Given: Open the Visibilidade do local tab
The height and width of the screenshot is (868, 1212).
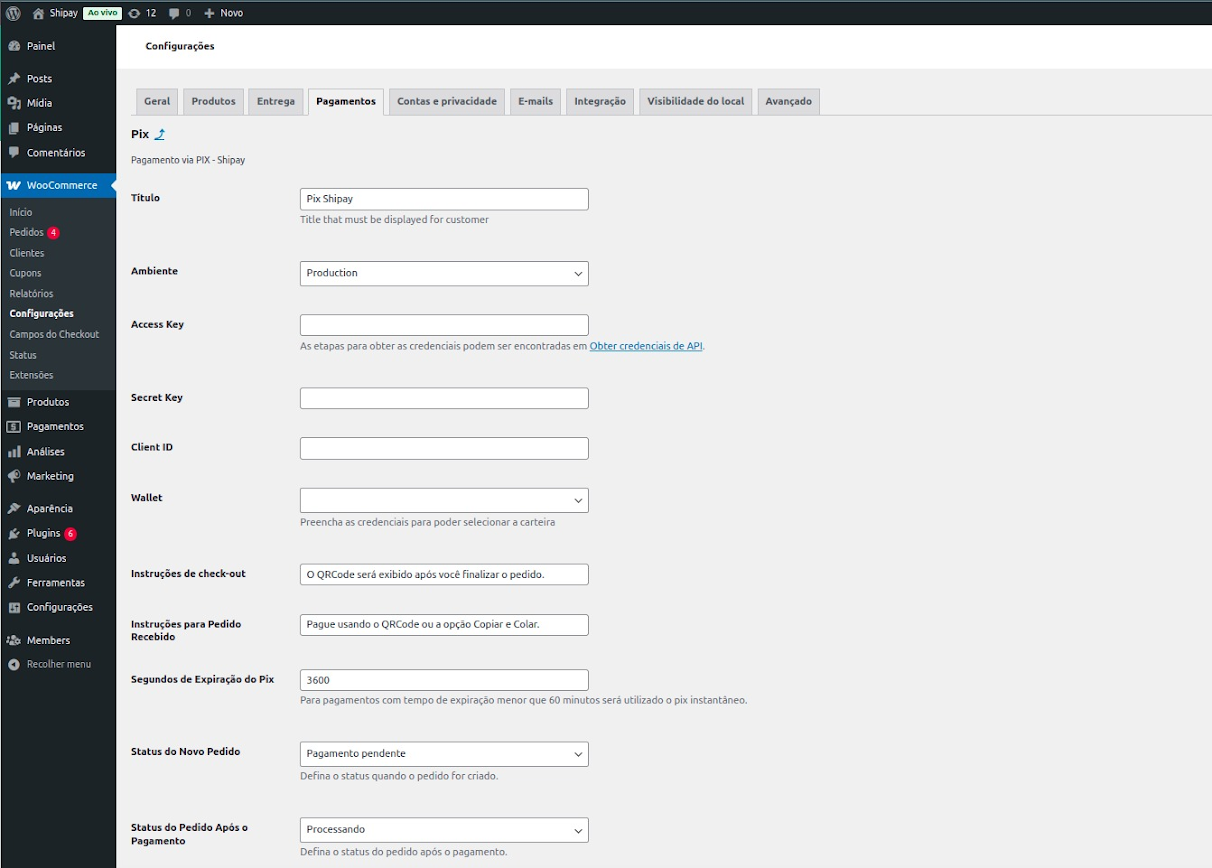Looking at the screenshot, I should coord(696,102).
